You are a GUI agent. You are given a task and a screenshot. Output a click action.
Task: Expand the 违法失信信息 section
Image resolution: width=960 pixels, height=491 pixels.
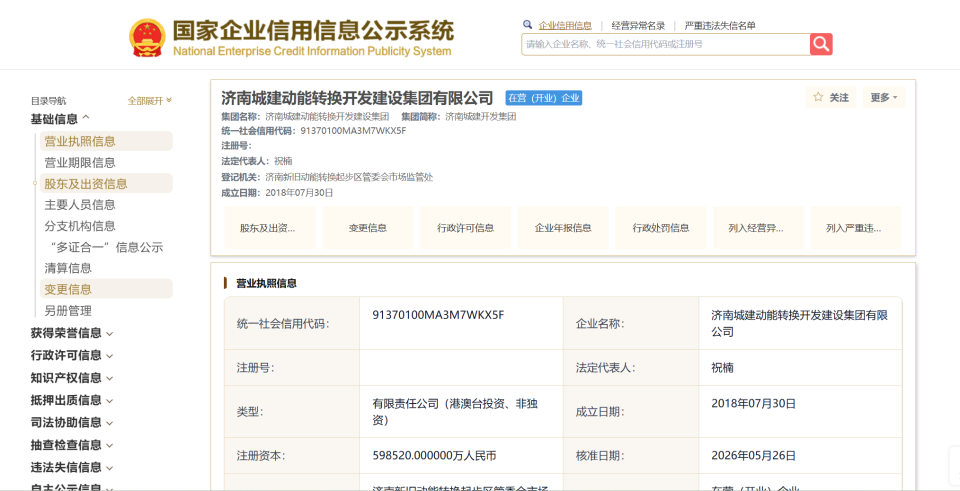(72, 467)
